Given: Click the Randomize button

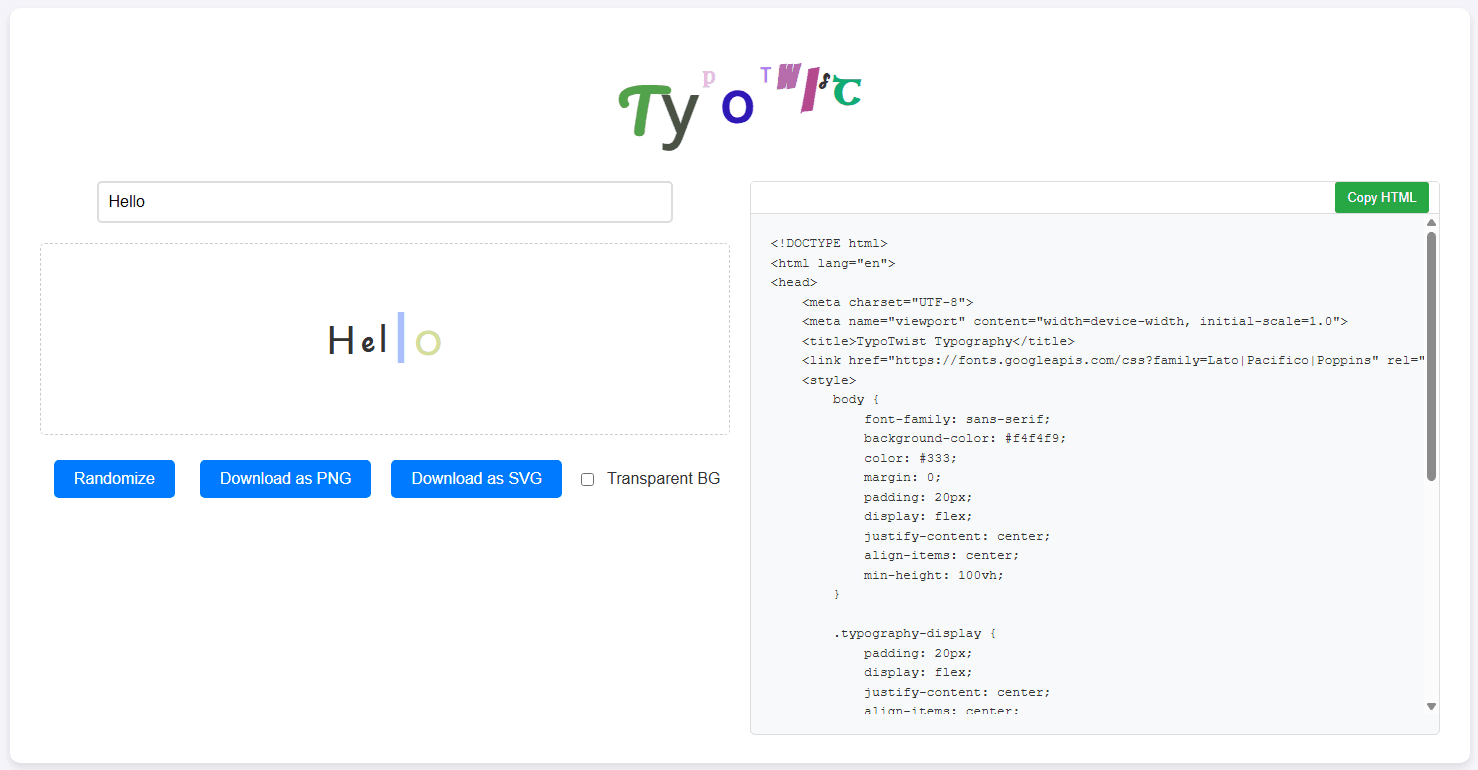Looking at the screenshot, I should click(x=114, y=479).
